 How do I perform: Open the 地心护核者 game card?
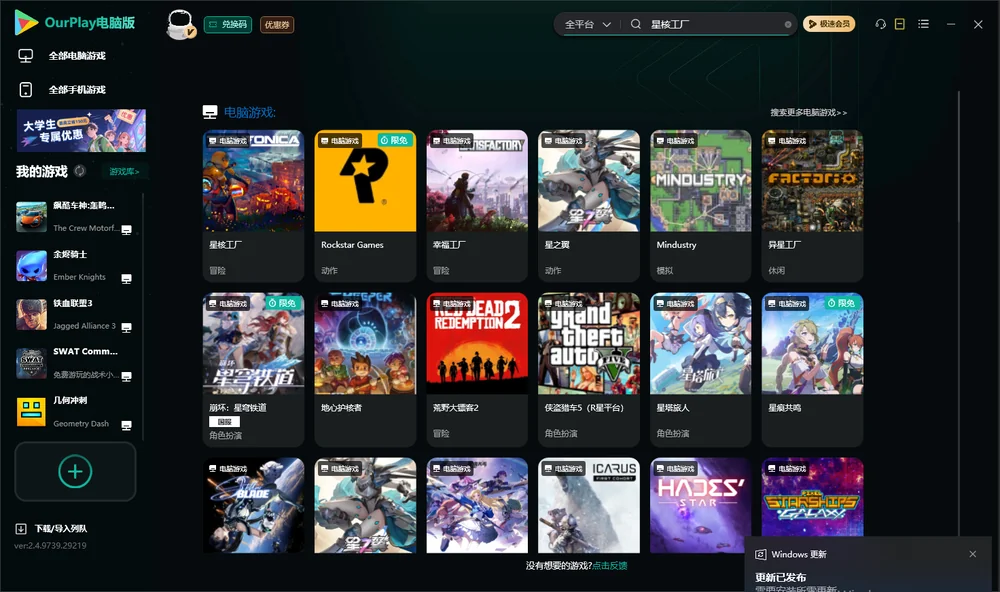click(365, 369)
